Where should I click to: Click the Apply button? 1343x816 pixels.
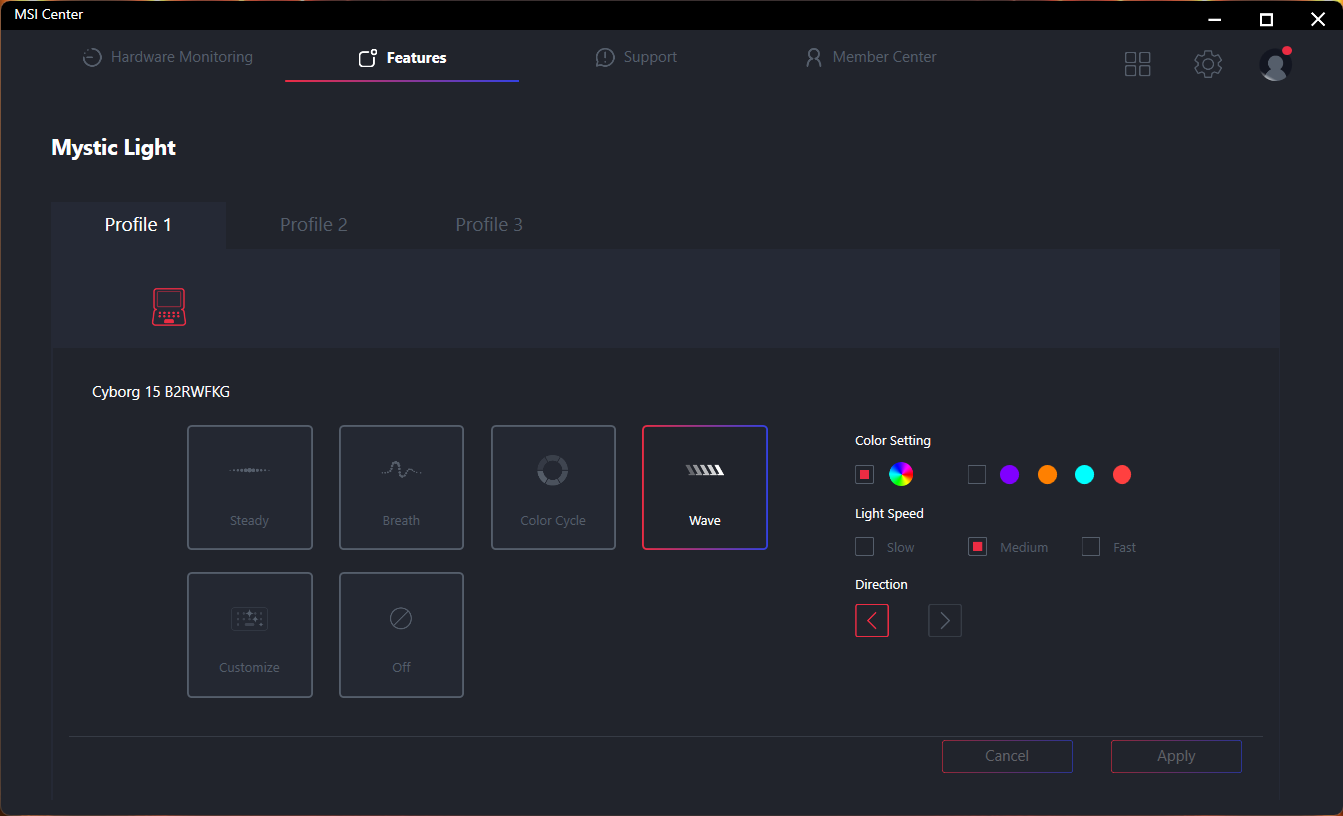pos(1176,756)
